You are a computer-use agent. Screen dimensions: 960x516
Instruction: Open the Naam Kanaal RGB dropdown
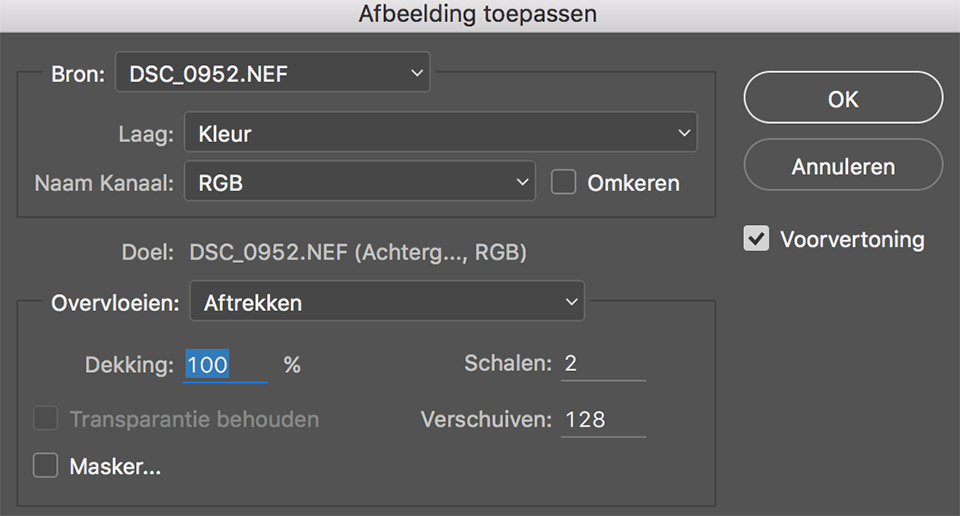pos(359,183)
